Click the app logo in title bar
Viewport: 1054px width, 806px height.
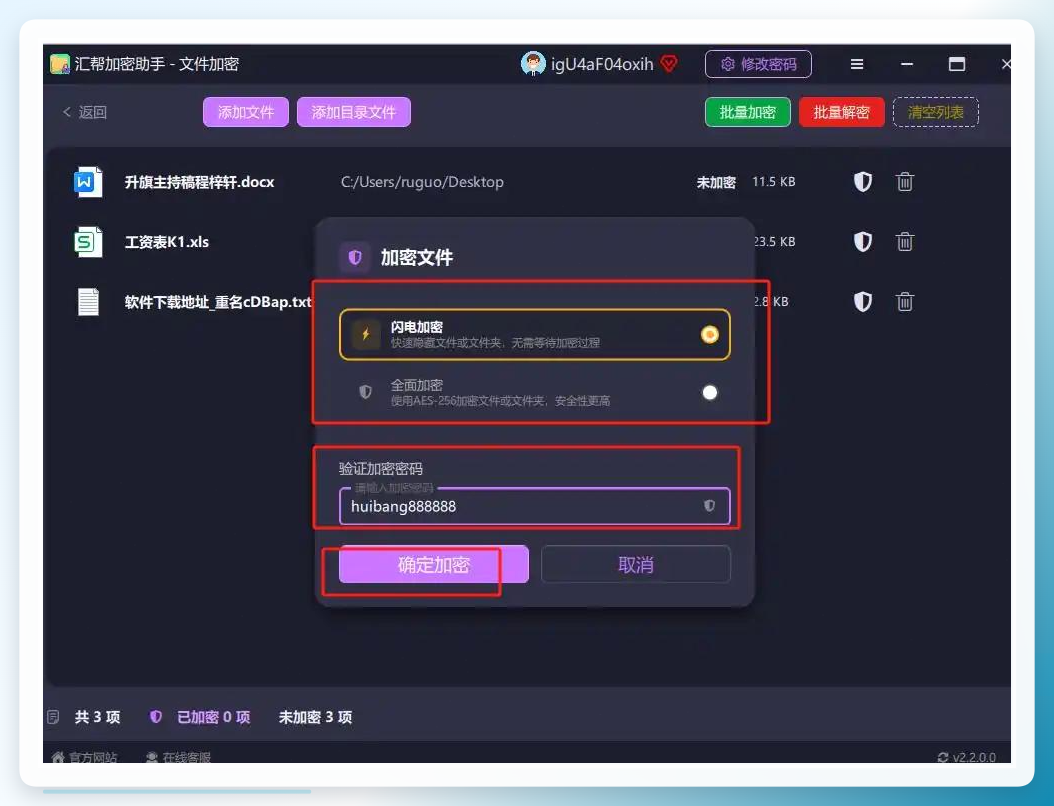coord(60,64)
